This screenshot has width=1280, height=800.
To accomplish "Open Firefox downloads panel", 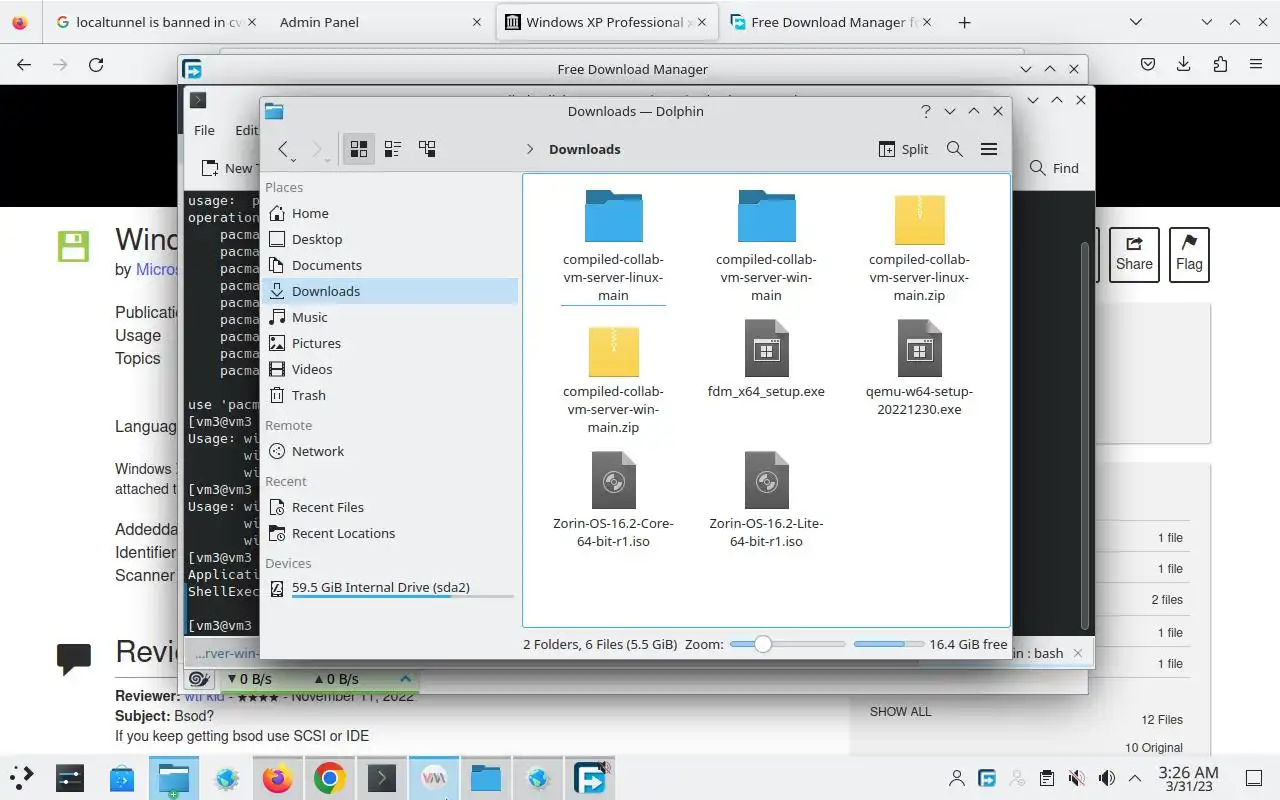I will pyautogui.click(x=1184, y=64).
